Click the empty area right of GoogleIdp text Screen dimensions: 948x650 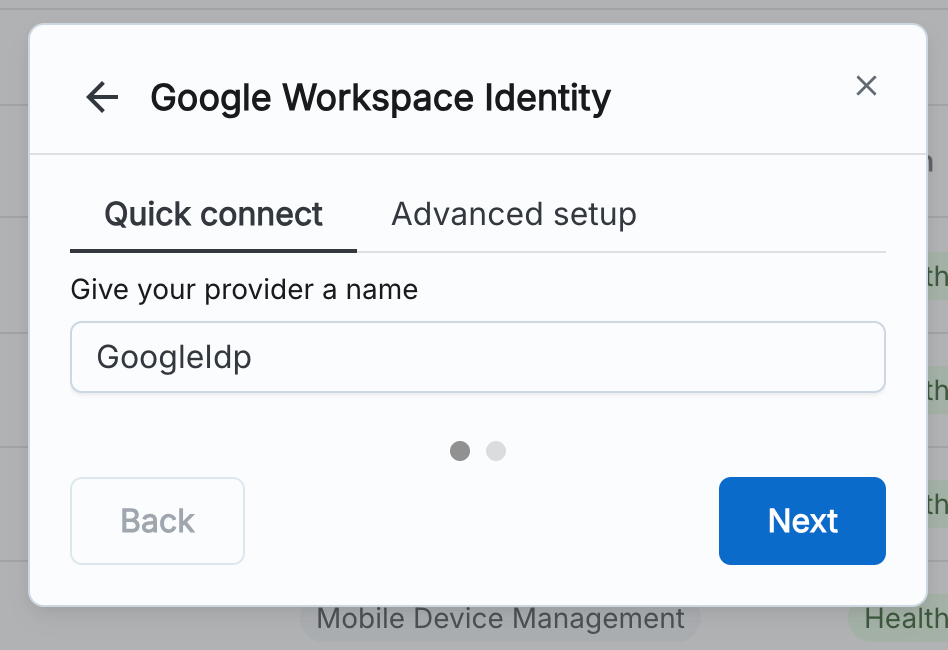click(x=600, y=357)
